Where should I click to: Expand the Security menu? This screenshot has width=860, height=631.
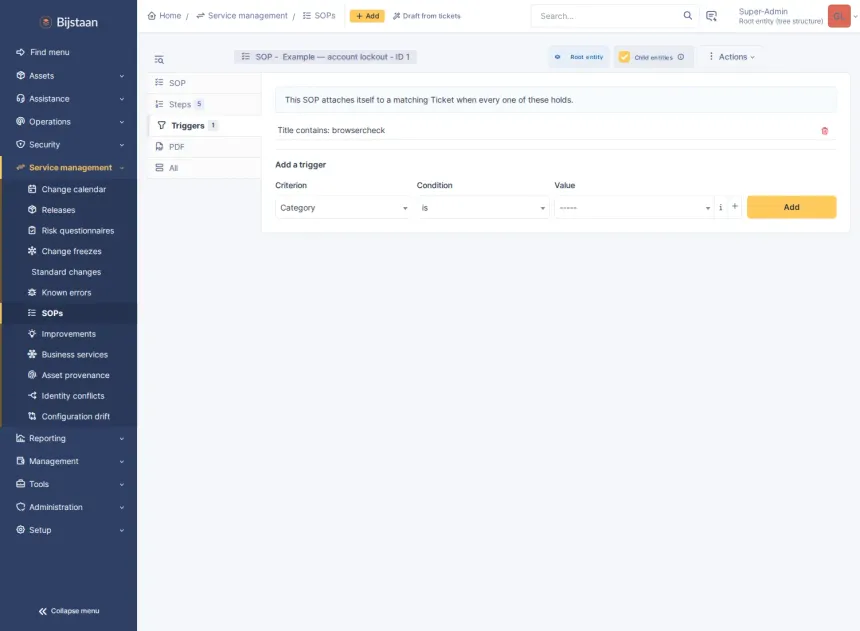coord(69,144)
